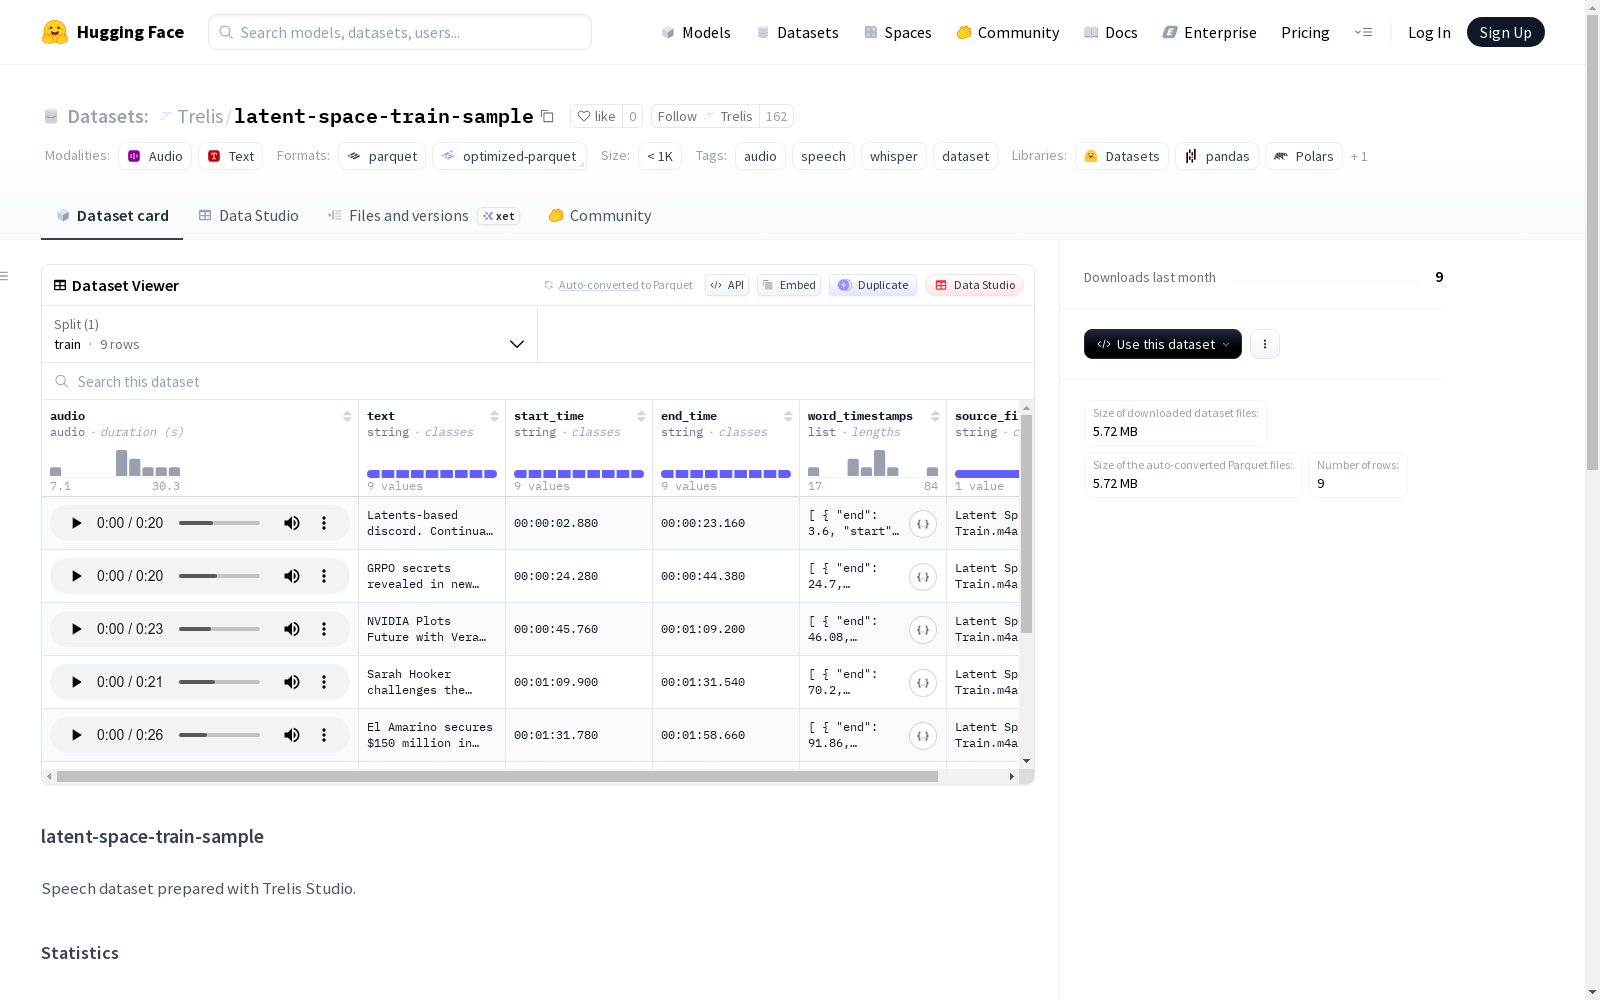Seek in the Latents-based audio progress bar
1600x1000 pixels.
[x=219, y=523]
